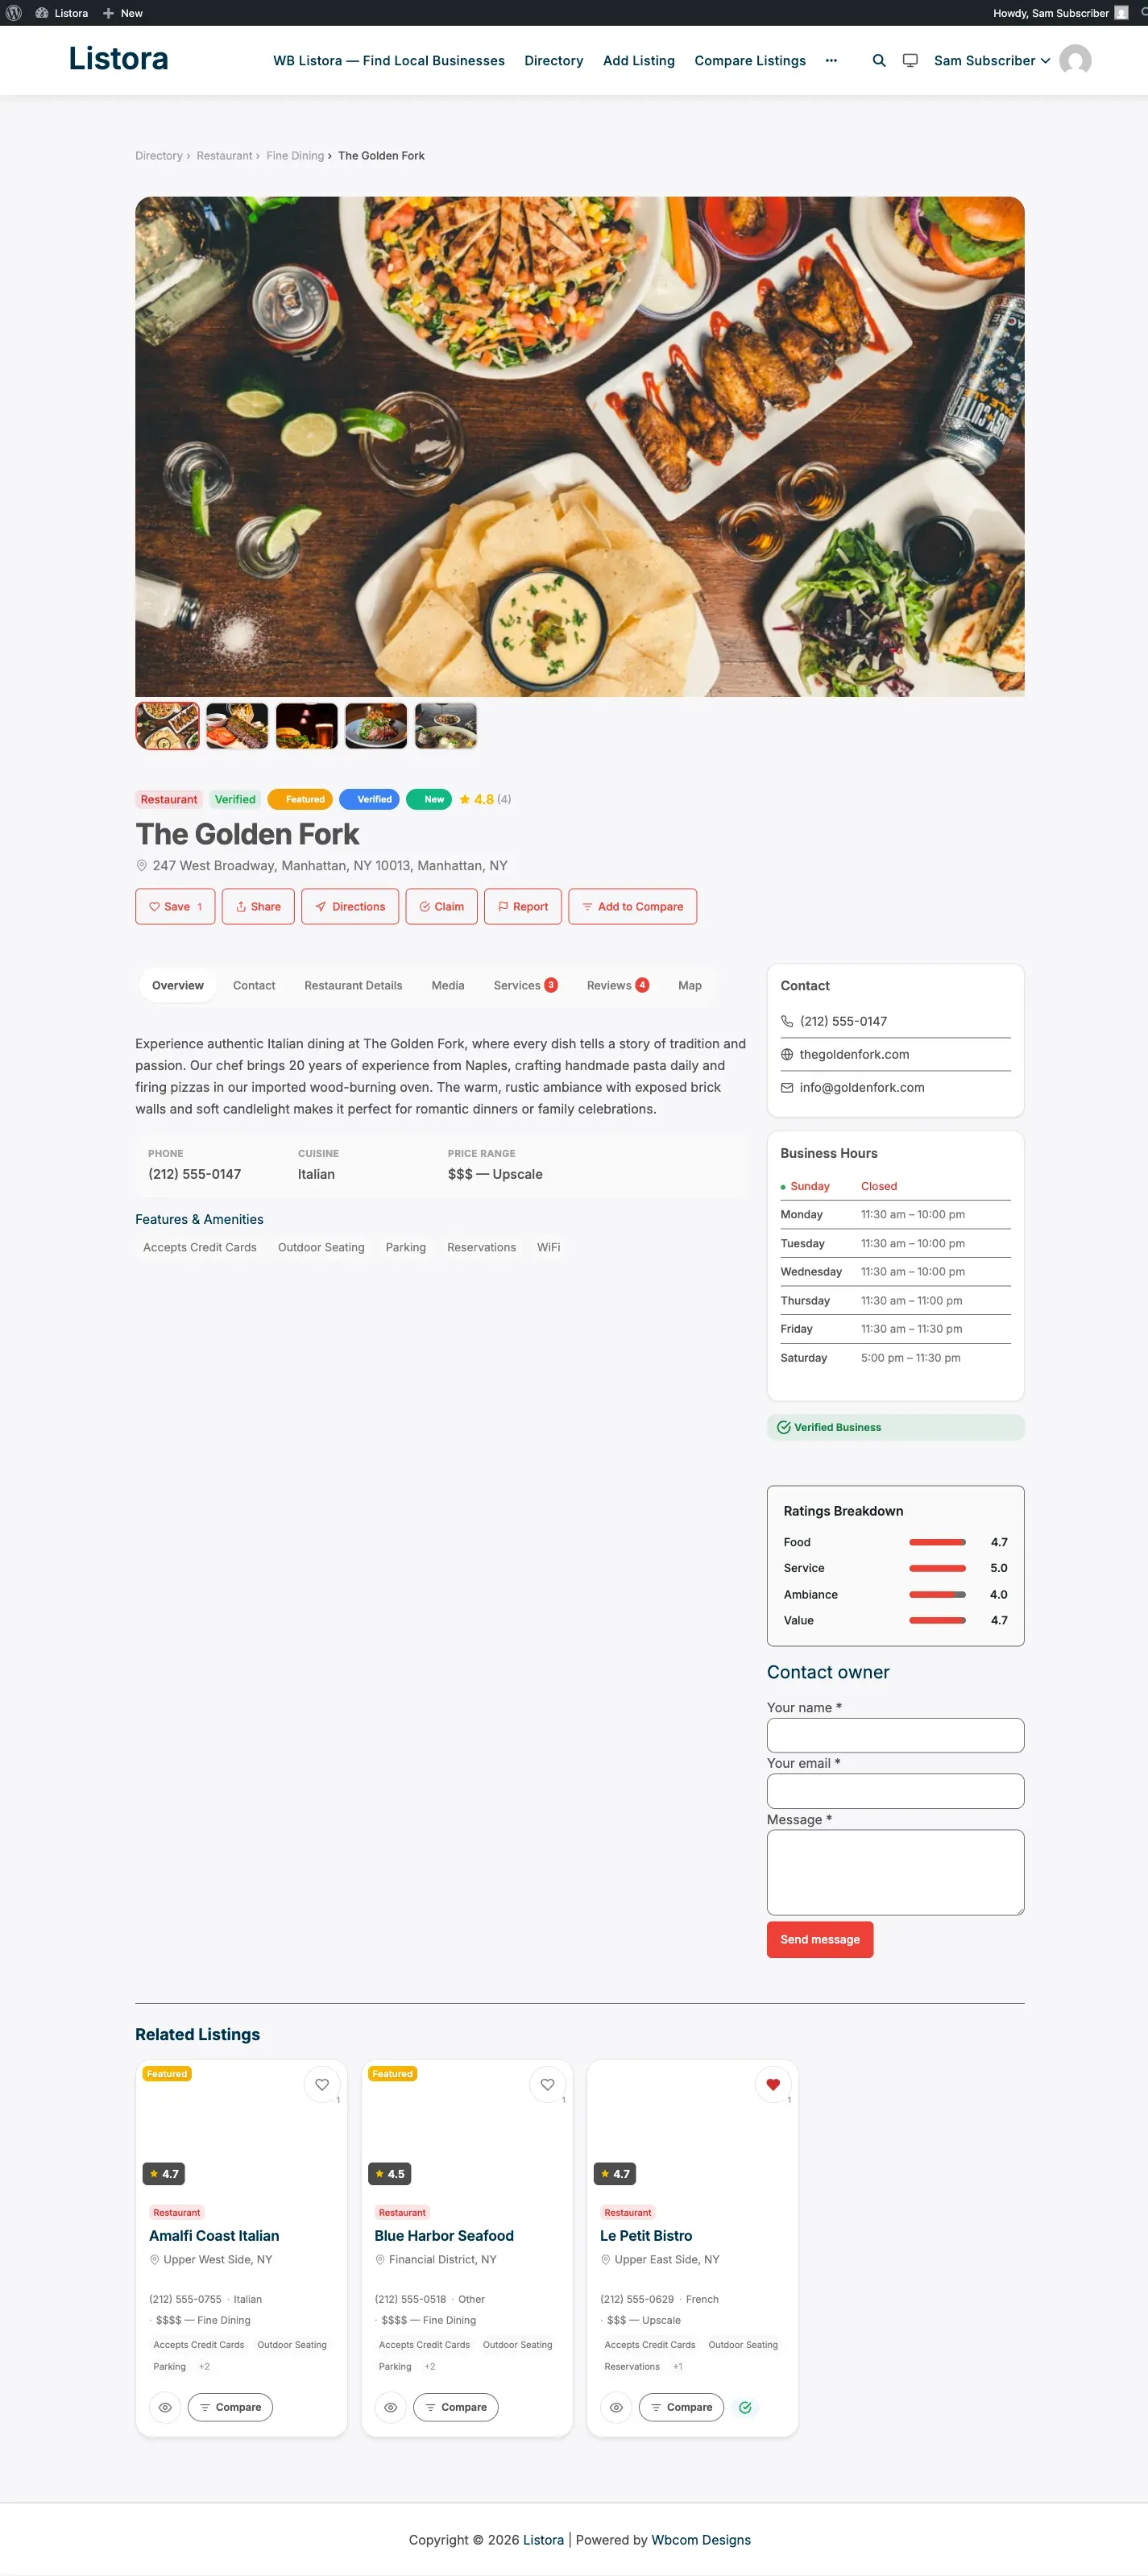Click quick-view eye on Blue Harbor Seafood card
This screenshot has width=1148, height=2576.
click(391, 2408)
